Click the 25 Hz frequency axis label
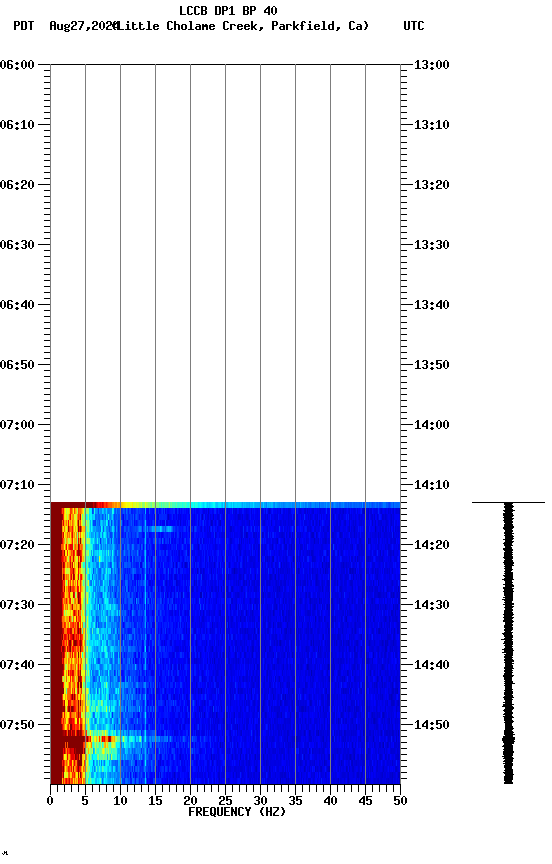The height and width of the screenshot is (864, 552). [225, 802]
